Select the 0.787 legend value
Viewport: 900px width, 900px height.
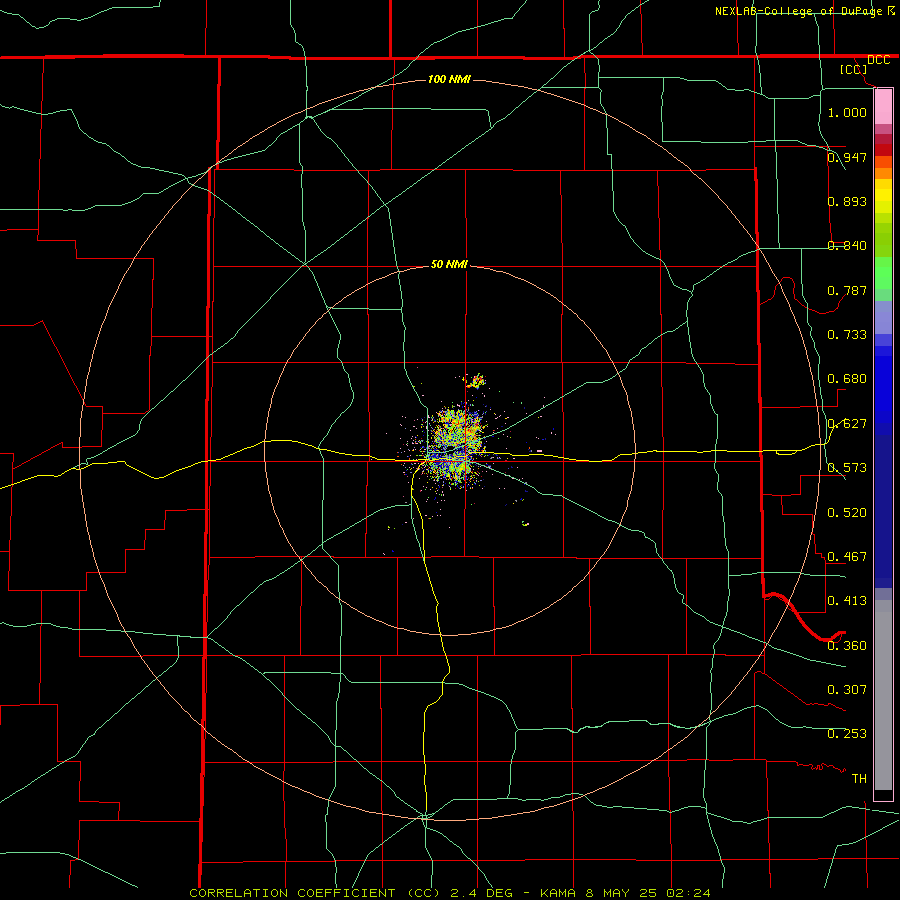[x=847, y=290]
